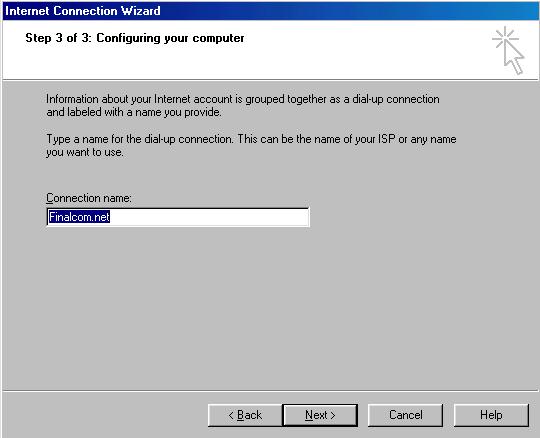Click the highlighted Finalcom.net text

79,217
